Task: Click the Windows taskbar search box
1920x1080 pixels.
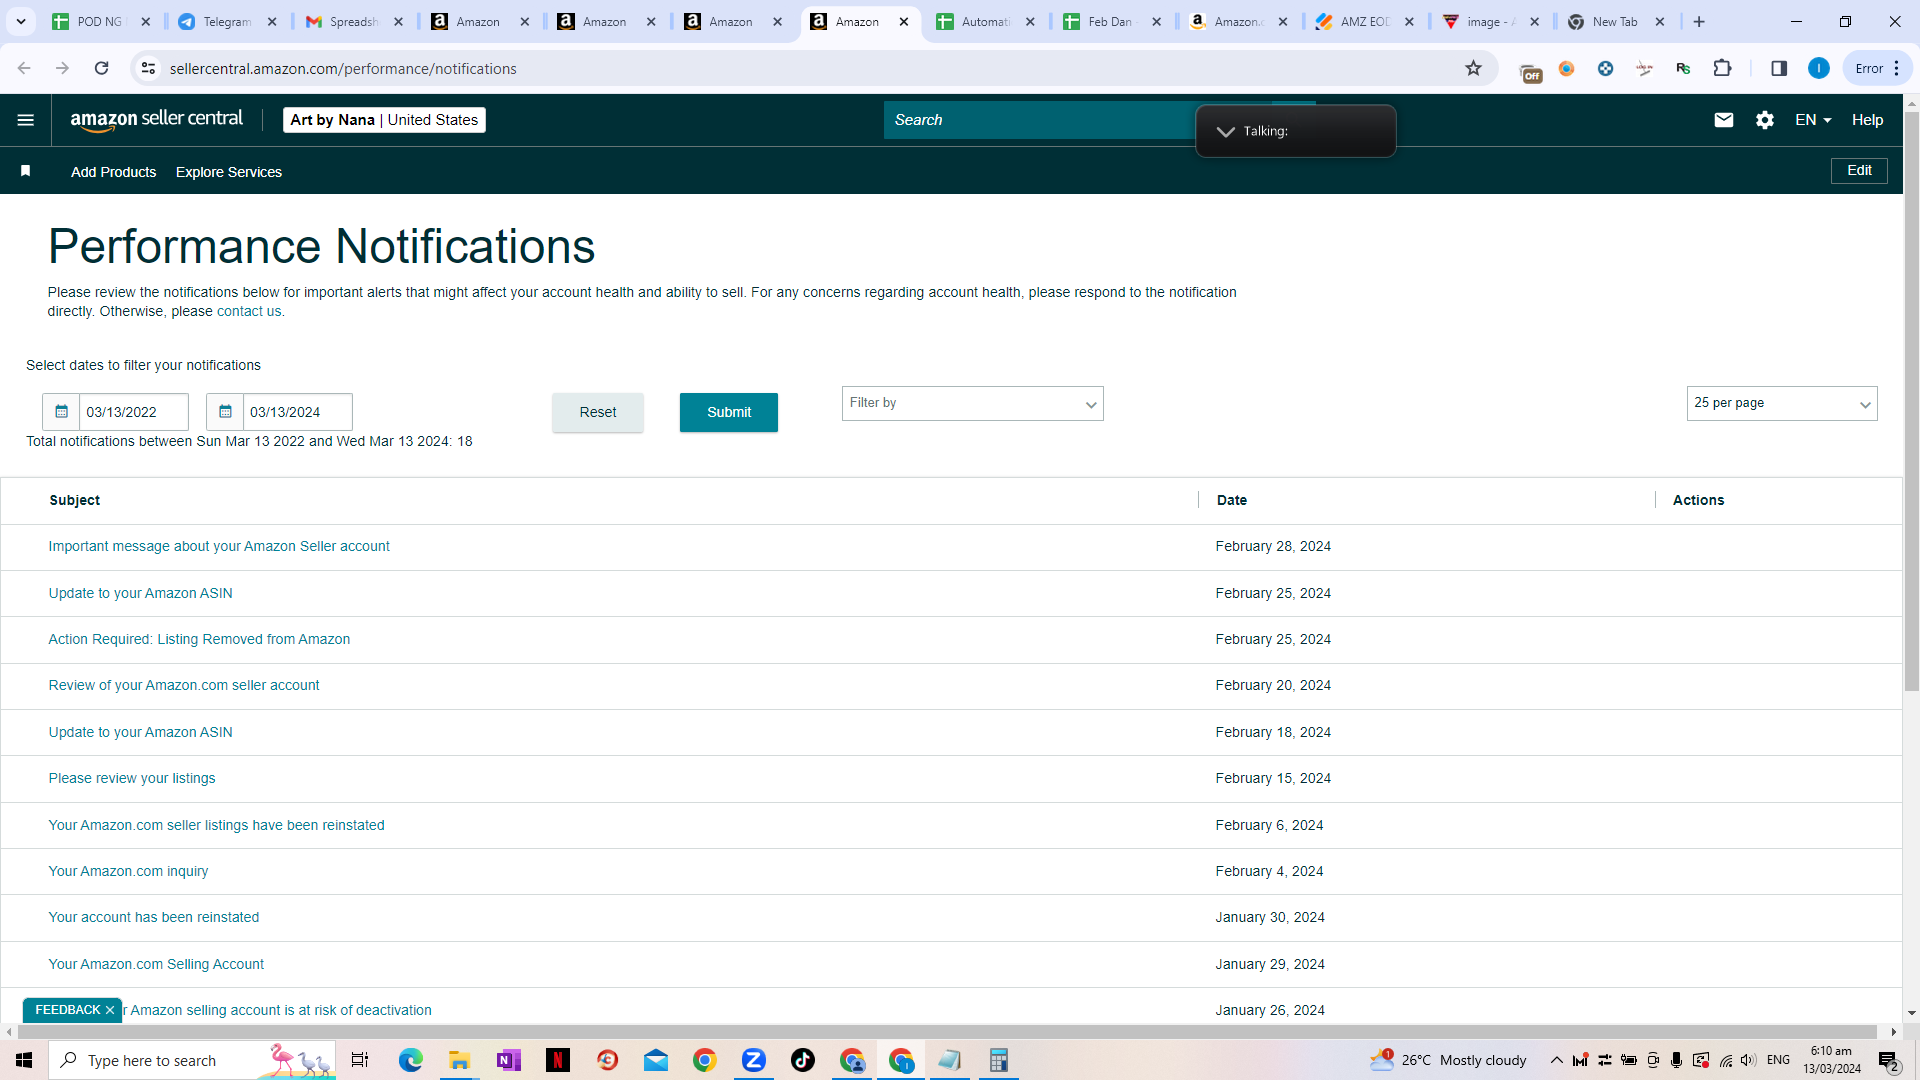Action: [x=192, y=1060]
